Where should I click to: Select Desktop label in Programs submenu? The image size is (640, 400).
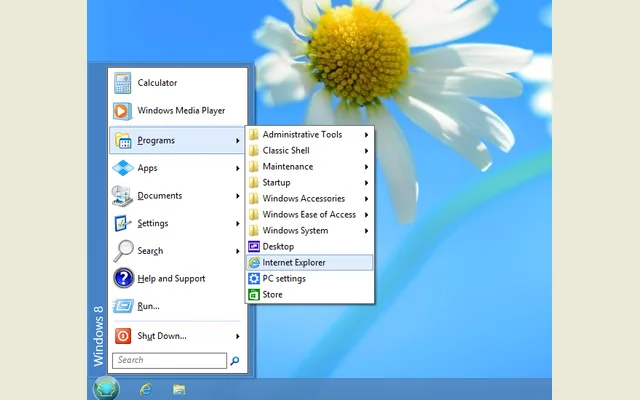(x=278, y=247)
